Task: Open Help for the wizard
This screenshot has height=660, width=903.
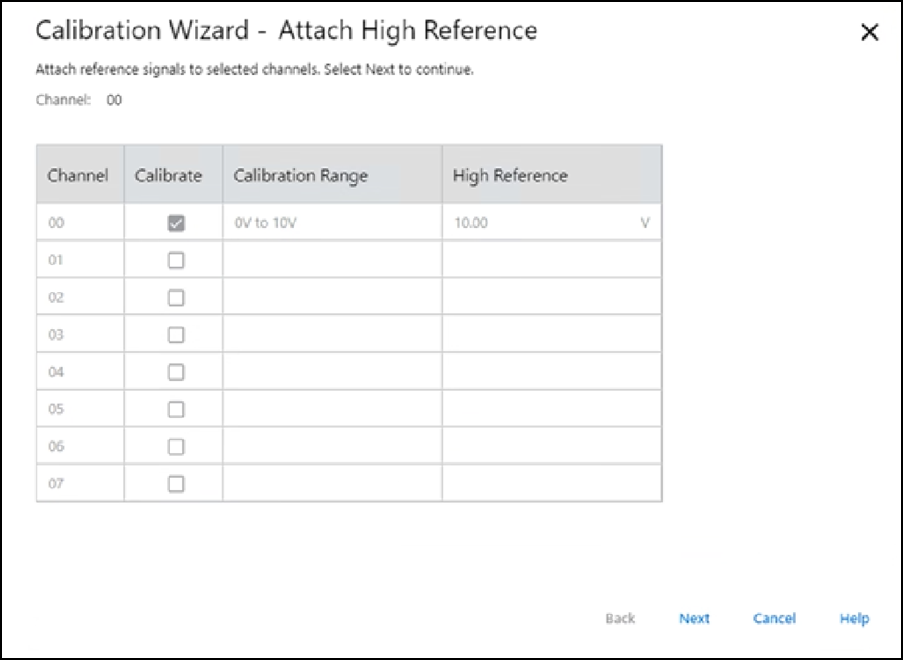Action: 854,618
